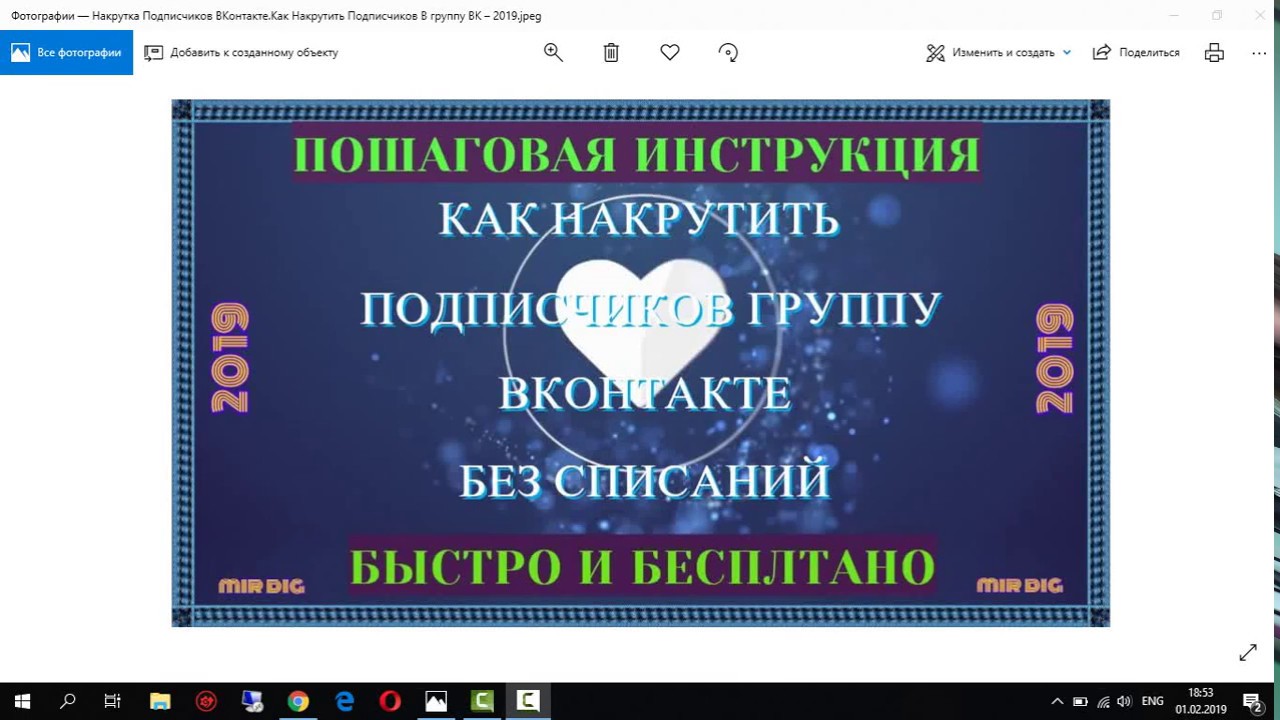
Task: Open Task View on the taskbar
Action: [x=113, y=701]
